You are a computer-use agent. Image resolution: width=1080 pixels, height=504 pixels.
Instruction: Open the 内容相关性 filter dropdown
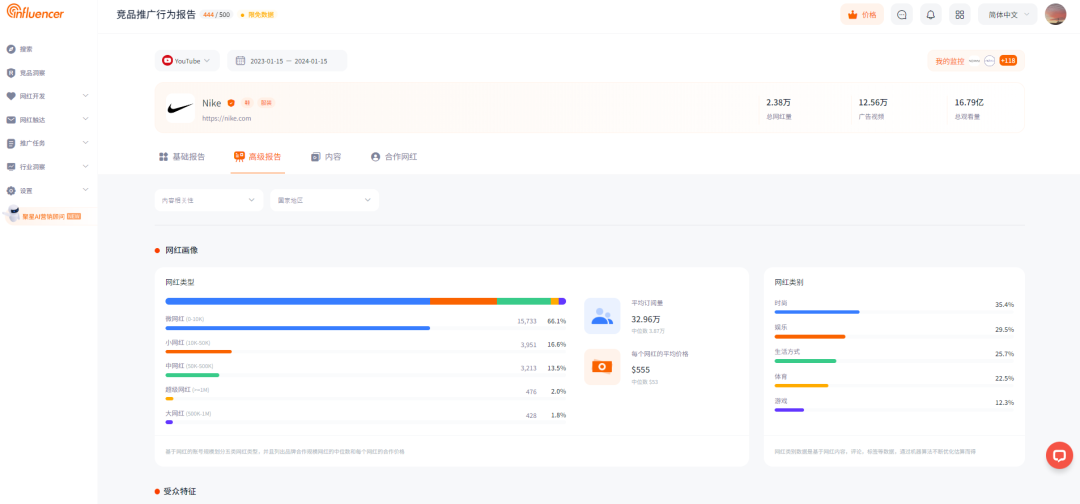[209, 200]
